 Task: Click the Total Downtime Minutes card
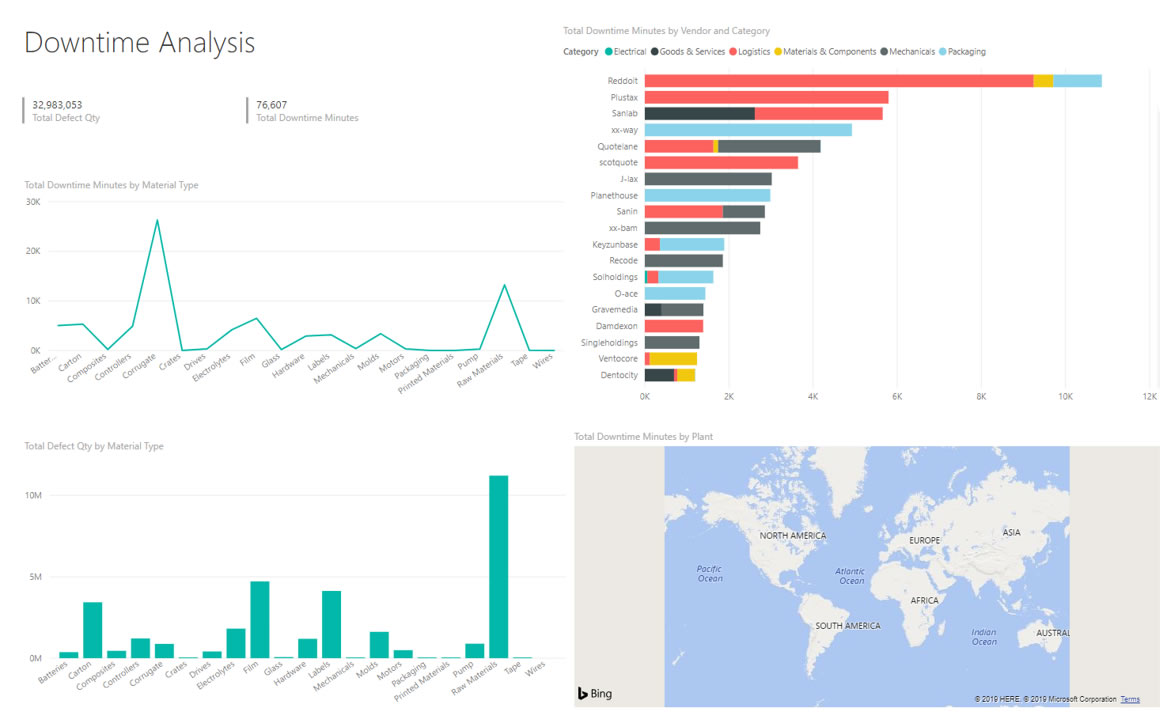(306, 110)
